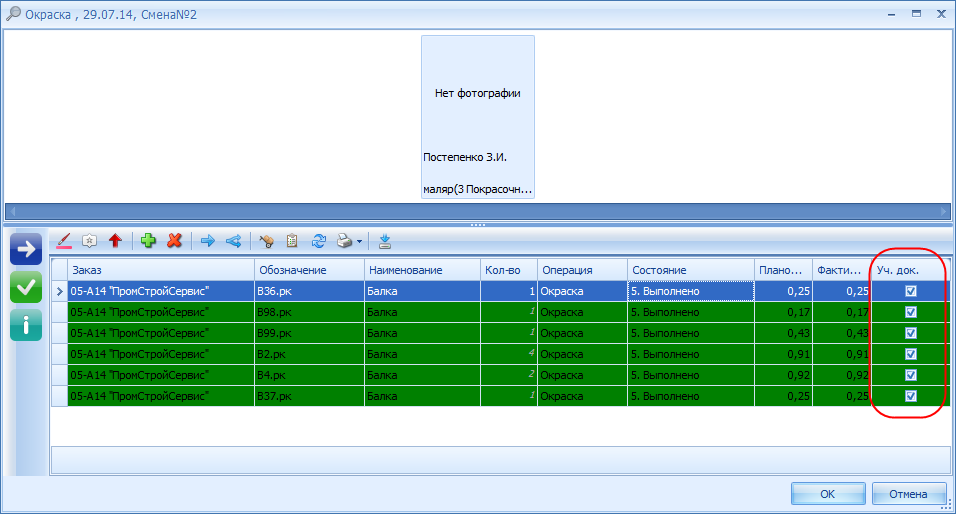Click the red X delete icon
The width and height of the screenshot is (956, 514).
click(174, 241)
